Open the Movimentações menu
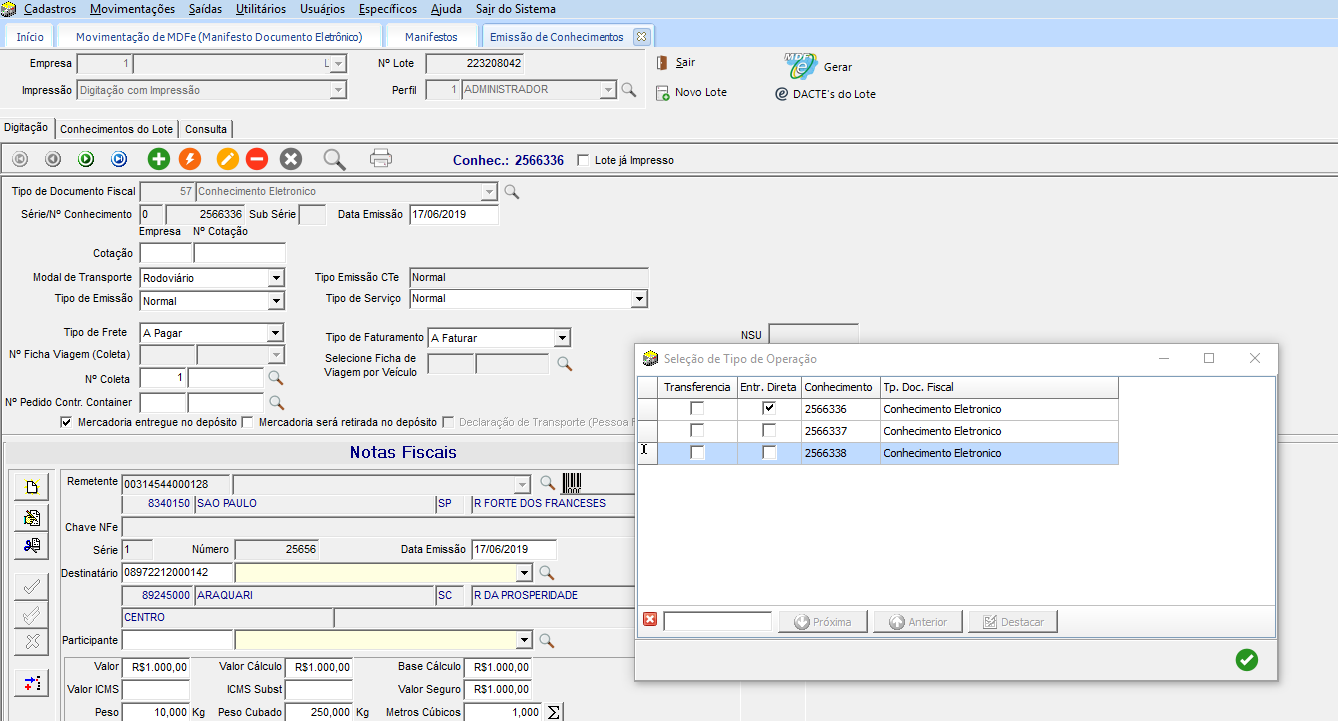This screenshot has width=1338, height=721. click(131, 9)
